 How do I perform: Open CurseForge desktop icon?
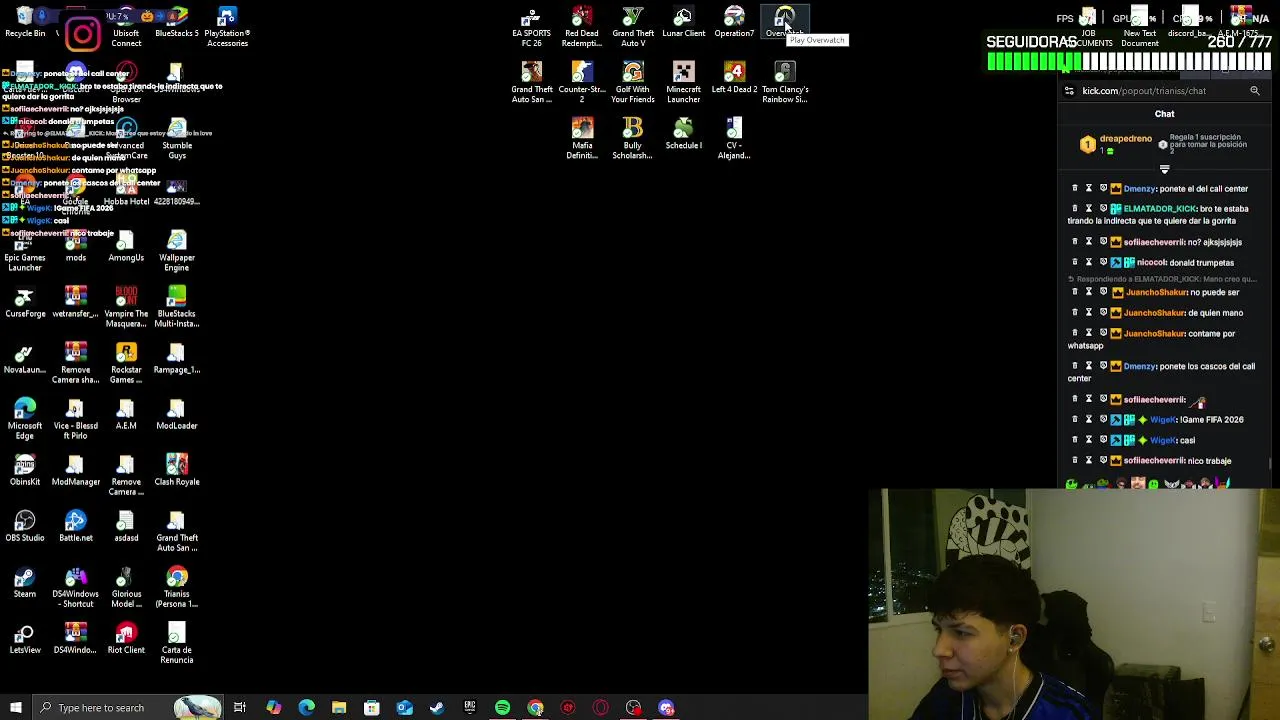tap(25, 302)
